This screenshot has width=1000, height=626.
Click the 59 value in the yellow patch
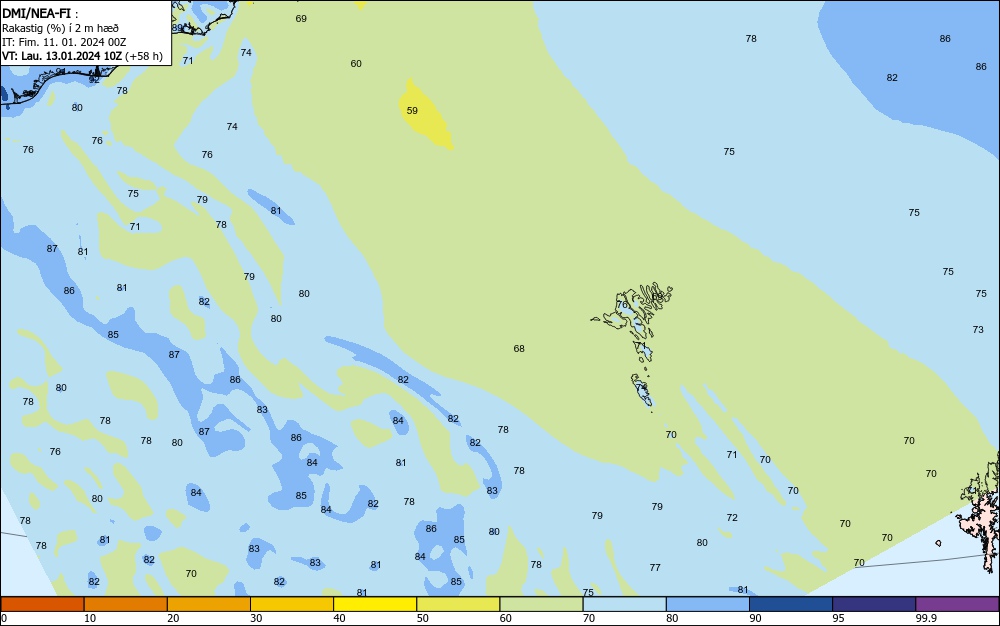[412, 110]
